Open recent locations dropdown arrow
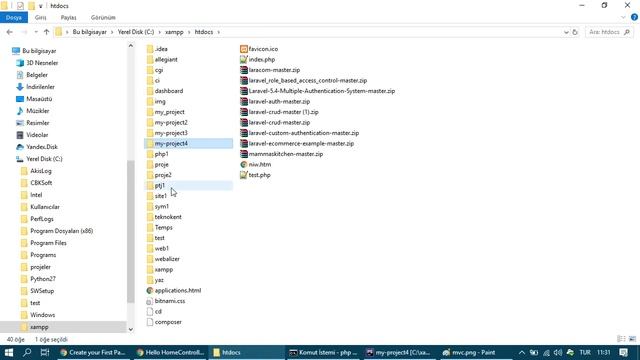The width and height of the screenshot is (640, 360). click(36, 32)
